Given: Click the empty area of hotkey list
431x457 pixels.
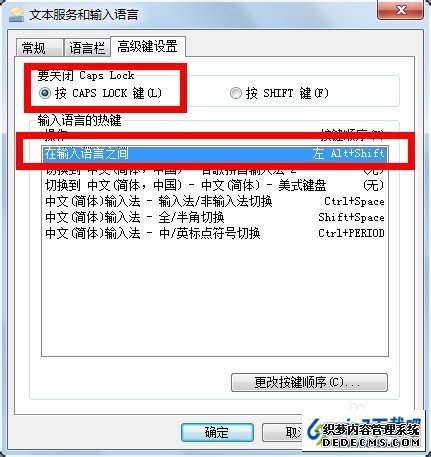Looking at the screenshot, I should (x=215, y=298).
